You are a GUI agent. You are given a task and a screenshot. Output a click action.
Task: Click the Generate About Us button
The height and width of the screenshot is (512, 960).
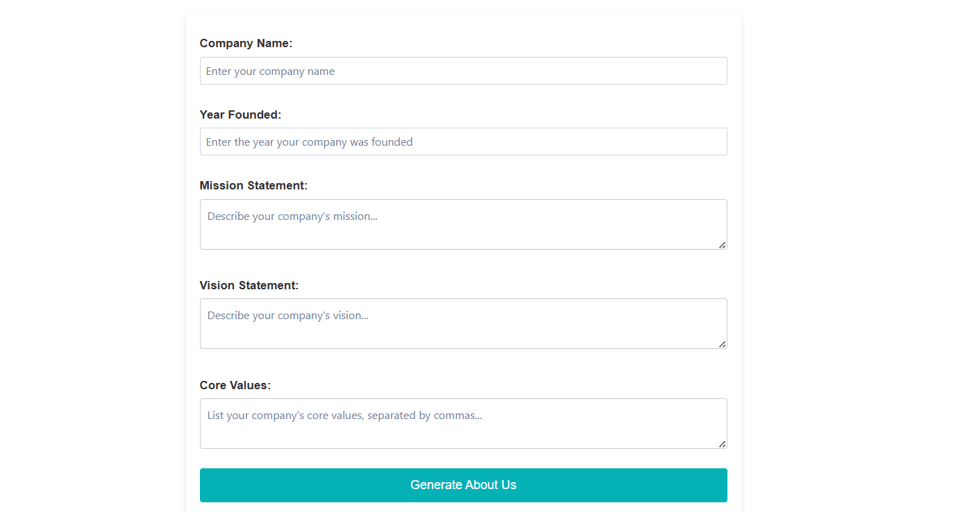[x=463, y=485]
